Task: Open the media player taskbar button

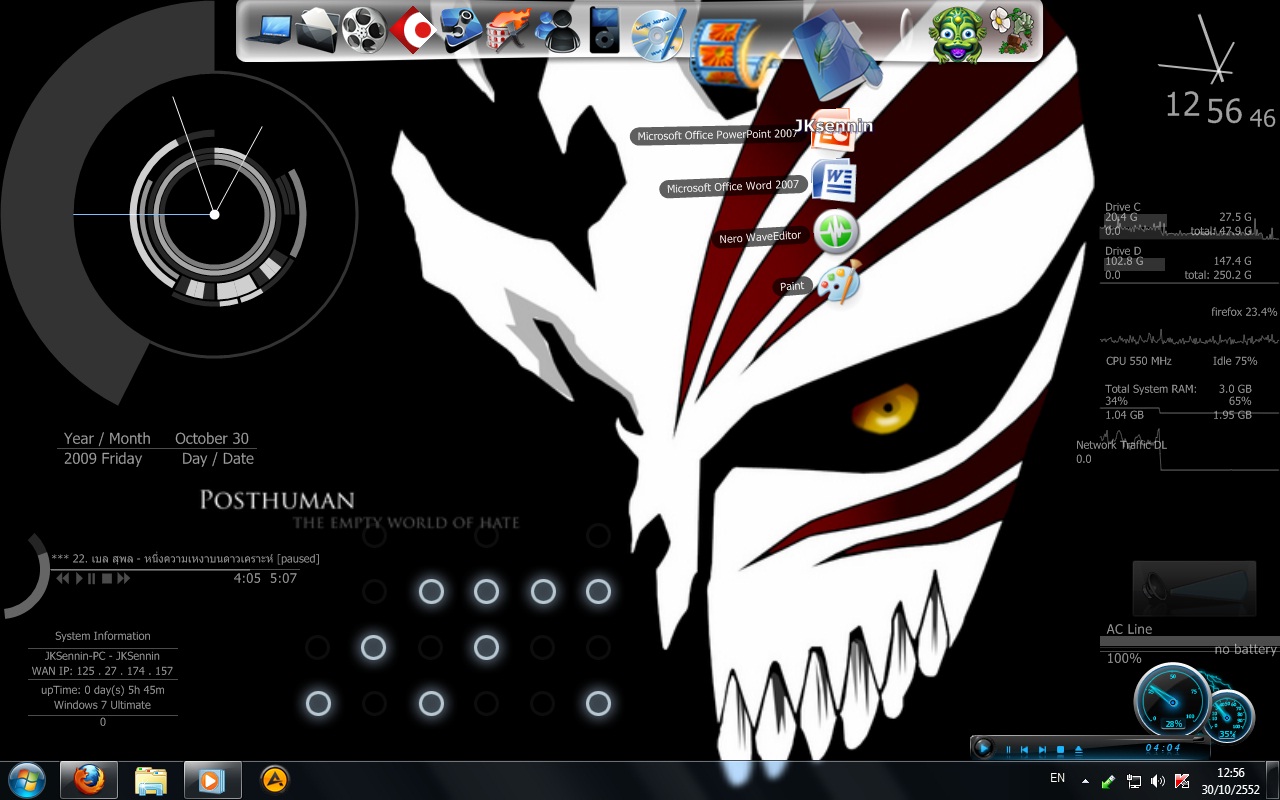Action: tap(212, 779)
